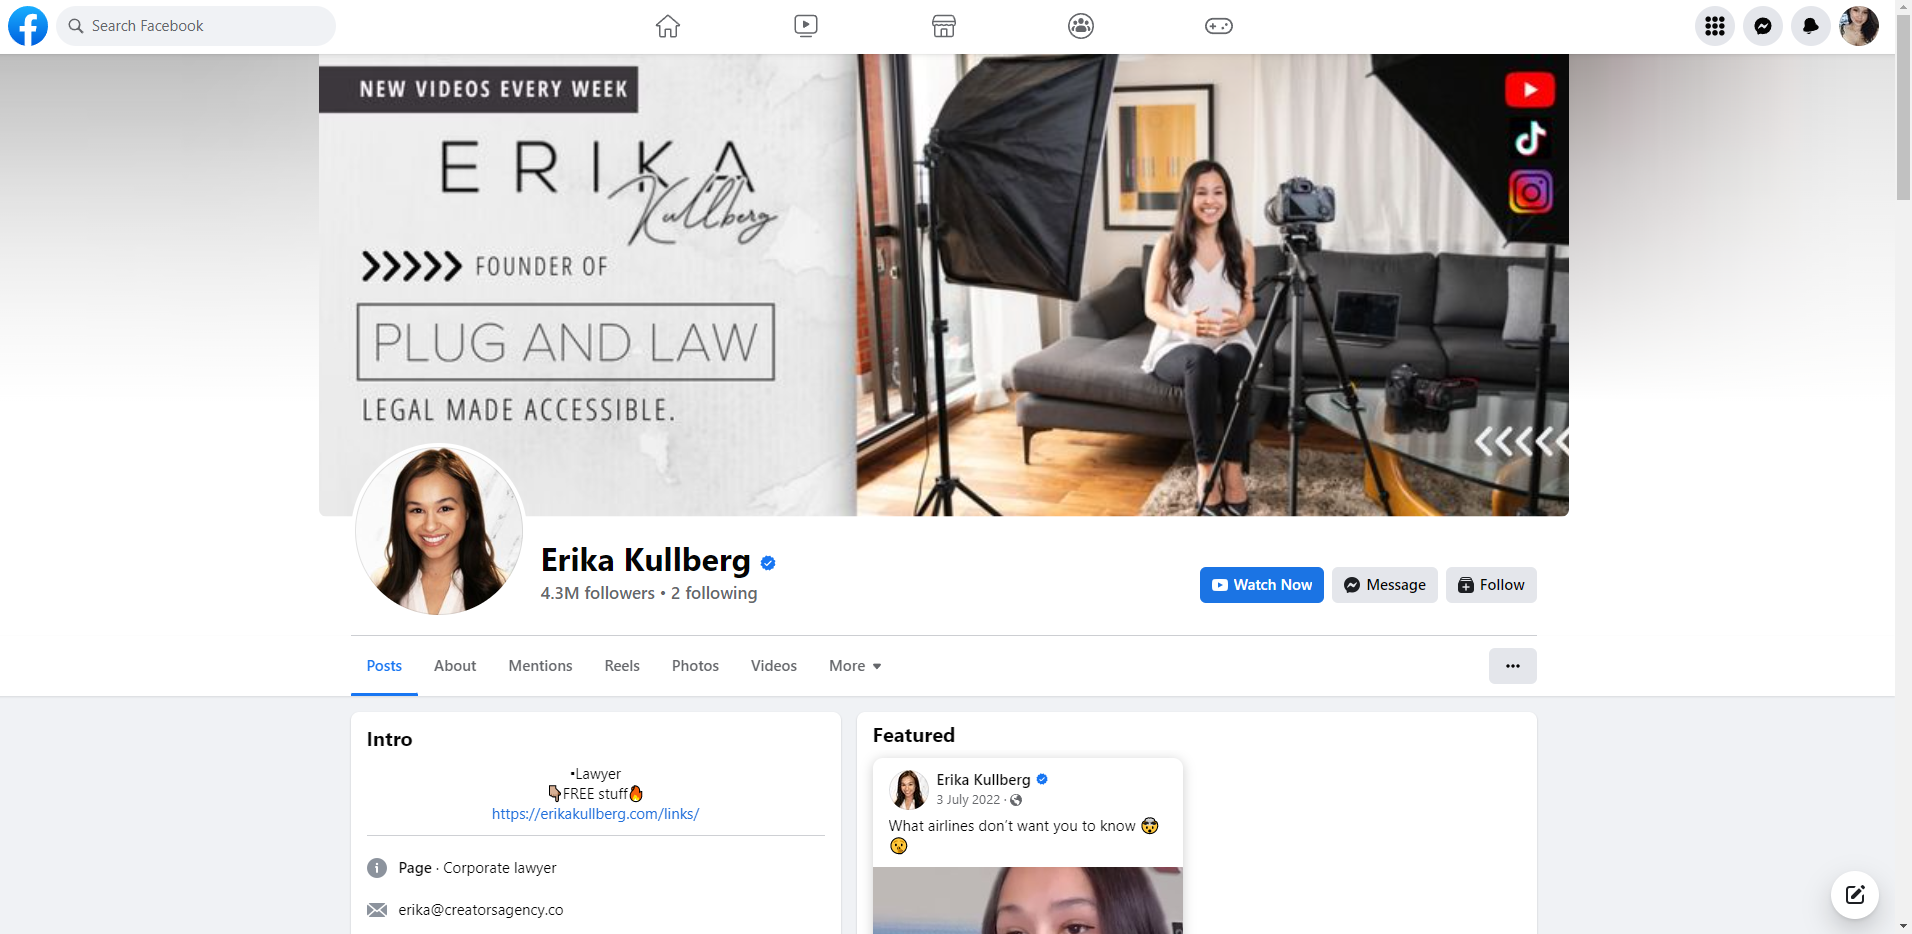Click the Featured section heading
The image size is (1912, 934).
(914, 735)
